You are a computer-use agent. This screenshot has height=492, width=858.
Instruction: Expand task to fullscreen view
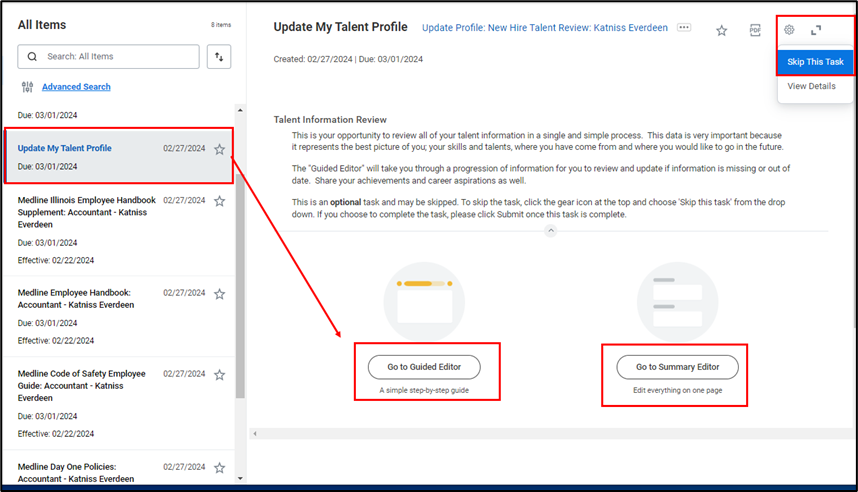click(x=816, y=30)
